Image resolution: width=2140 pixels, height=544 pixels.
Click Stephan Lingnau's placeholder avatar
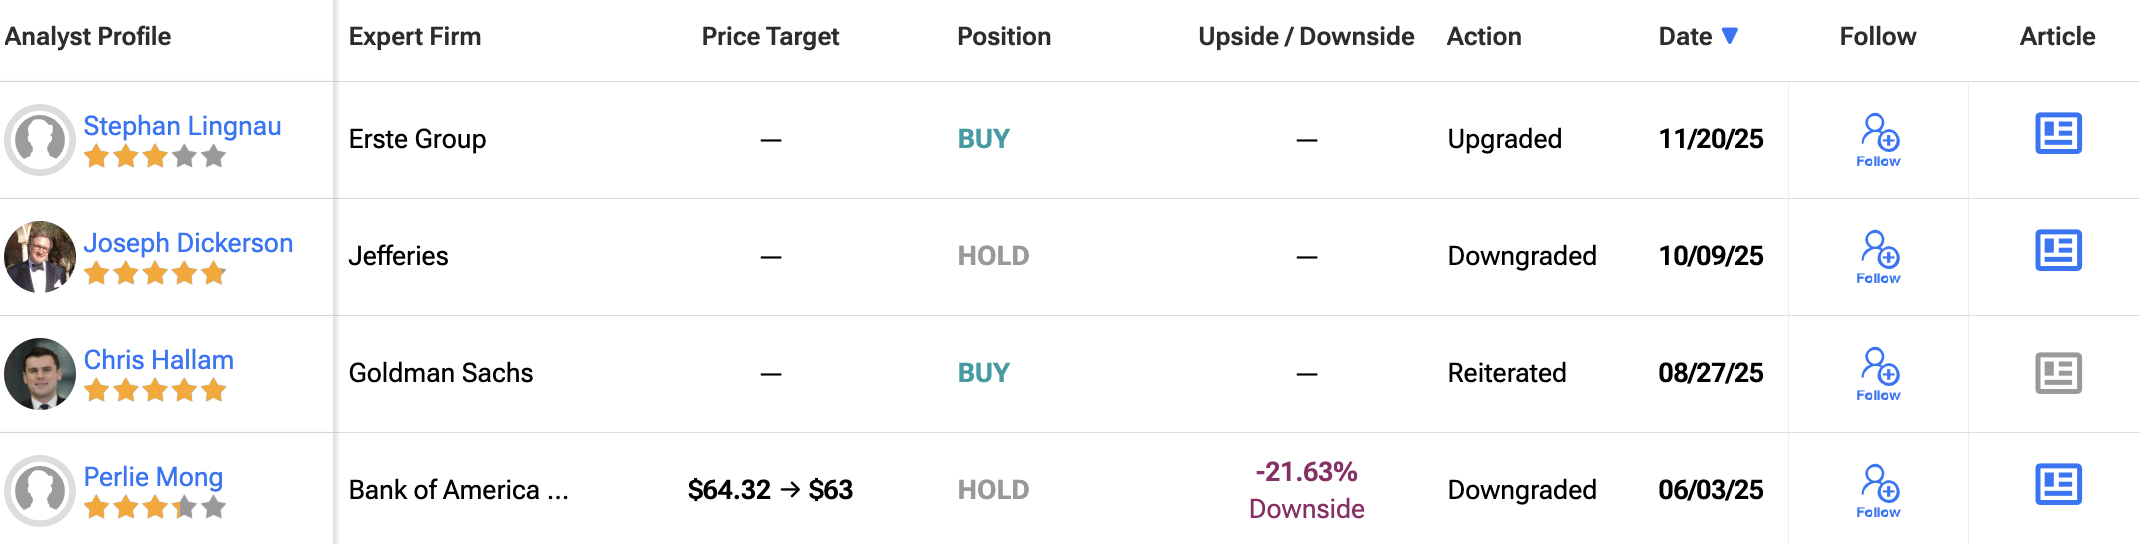[x=40, y=140]
